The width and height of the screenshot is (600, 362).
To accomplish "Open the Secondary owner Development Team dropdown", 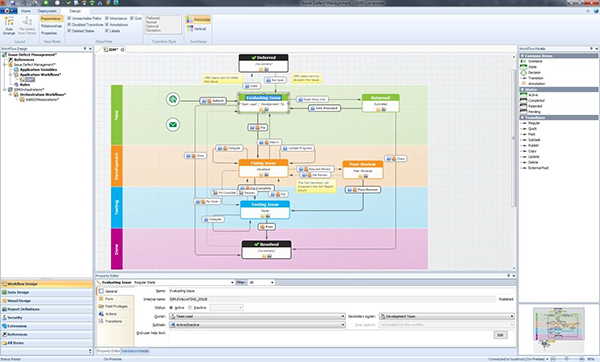I will pos(446,316).
